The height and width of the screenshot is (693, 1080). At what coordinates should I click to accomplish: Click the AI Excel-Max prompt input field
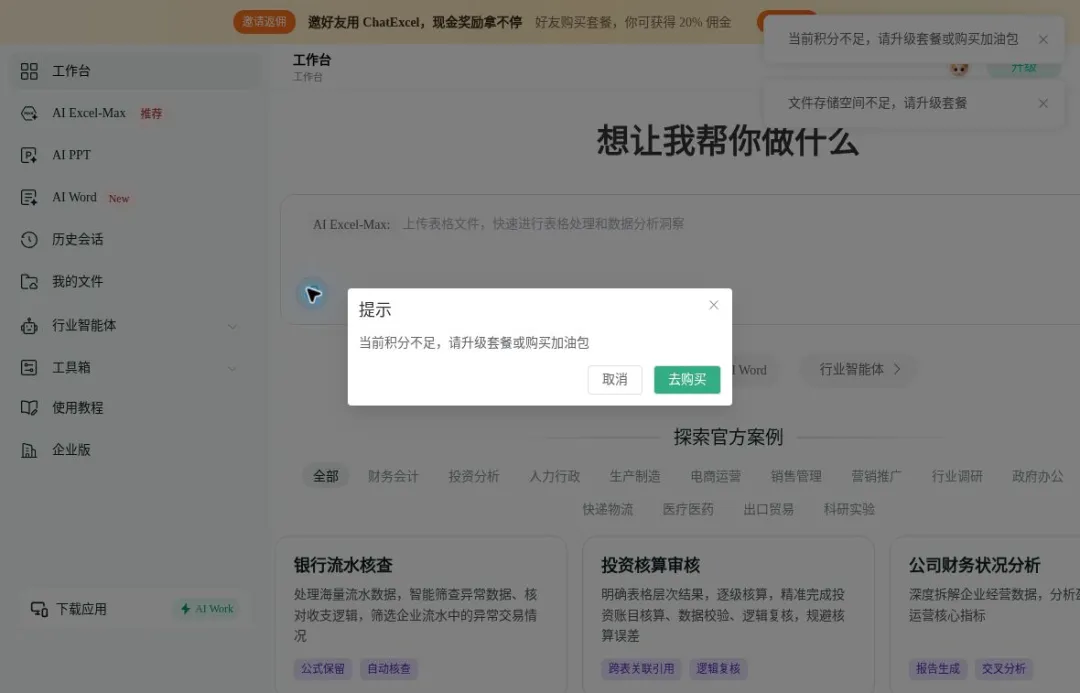tap(681, 258)
